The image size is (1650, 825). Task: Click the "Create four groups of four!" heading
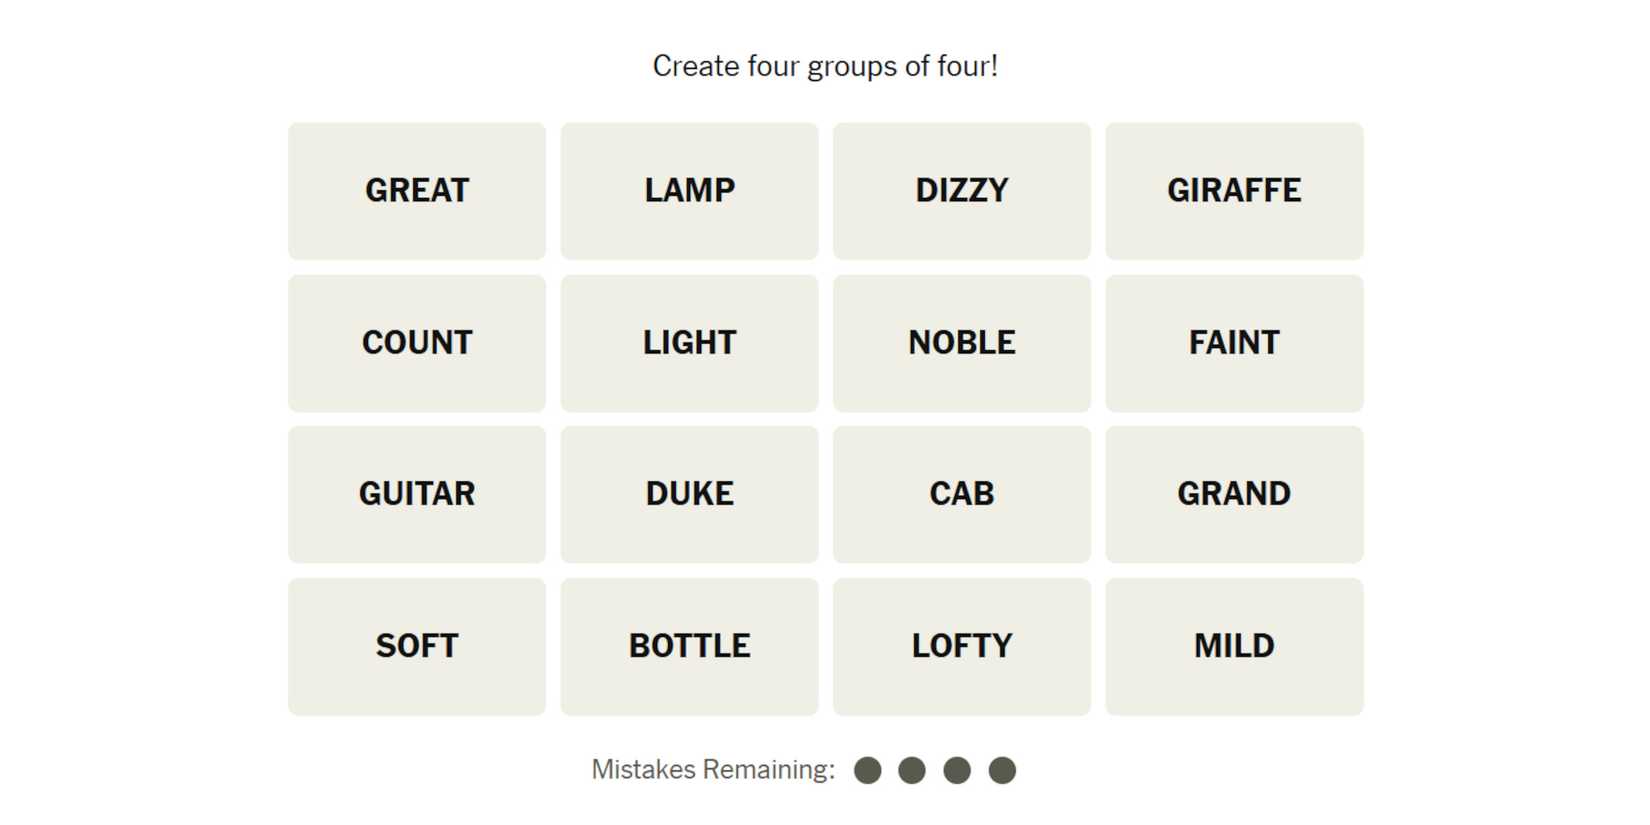pos(825,66)
